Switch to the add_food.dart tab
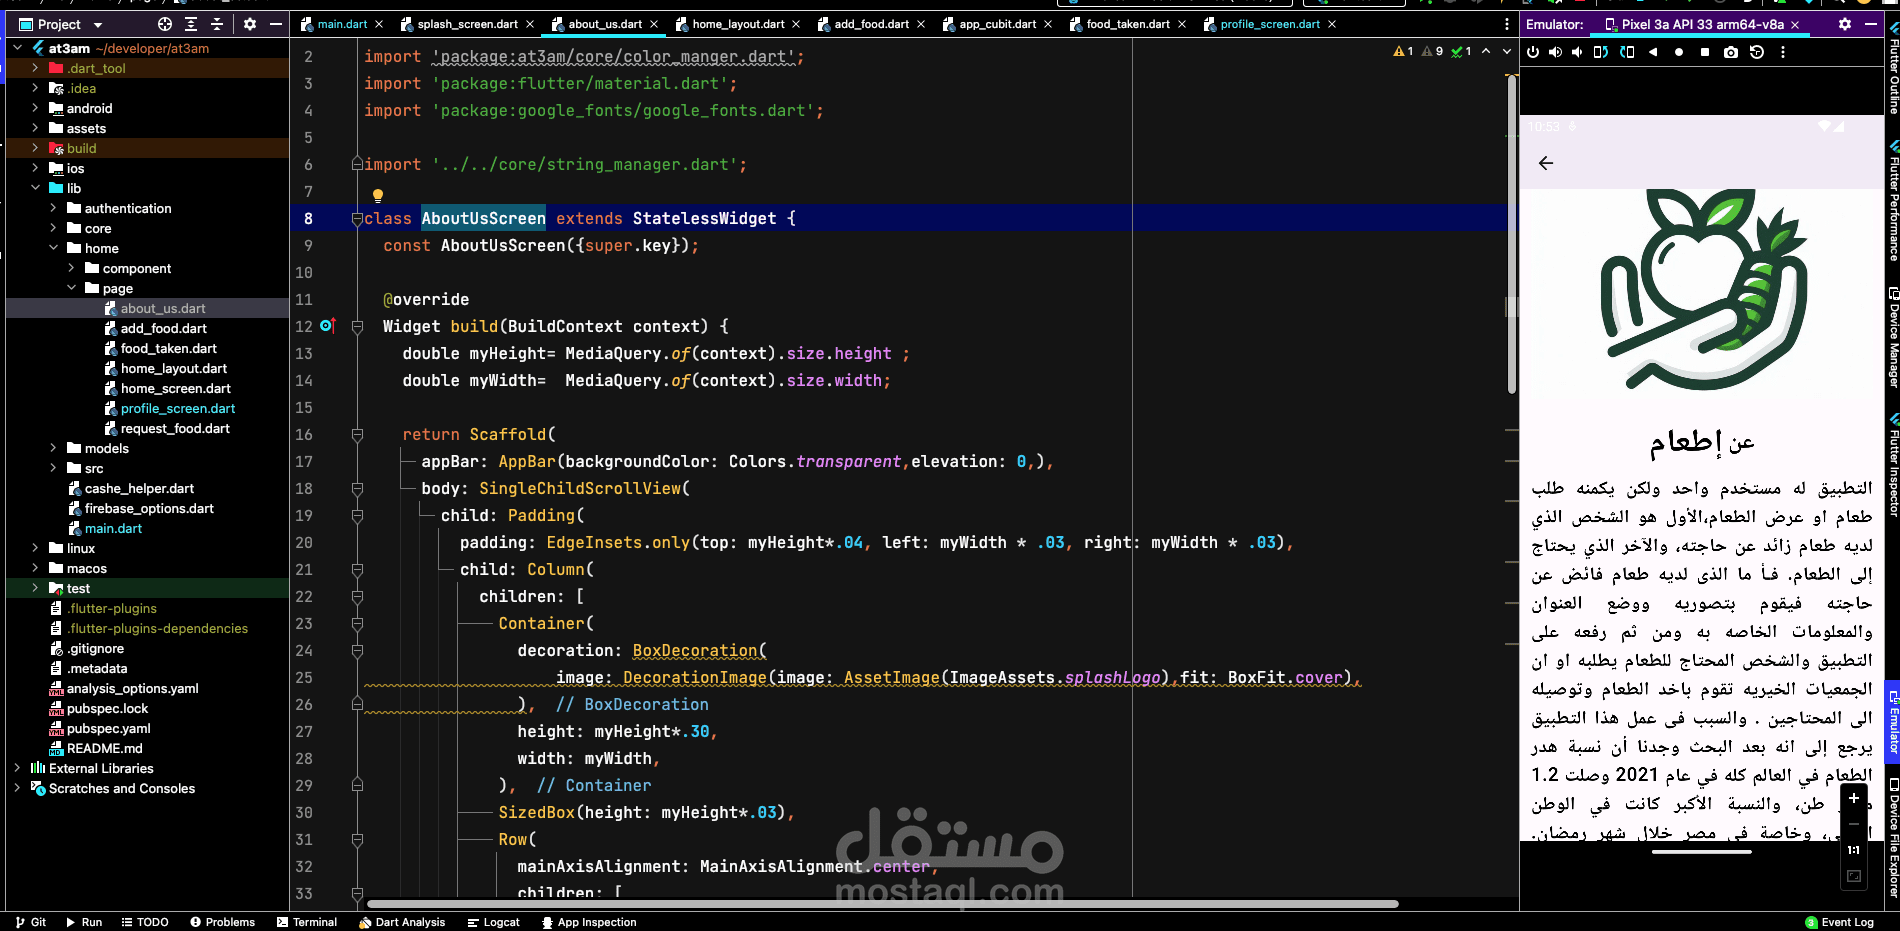 coord(872,24)
